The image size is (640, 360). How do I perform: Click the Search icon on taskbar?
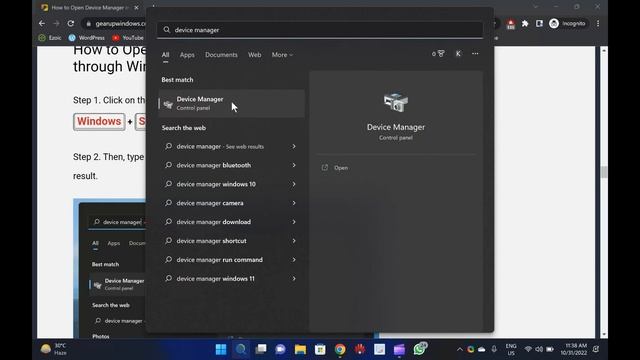241,349
